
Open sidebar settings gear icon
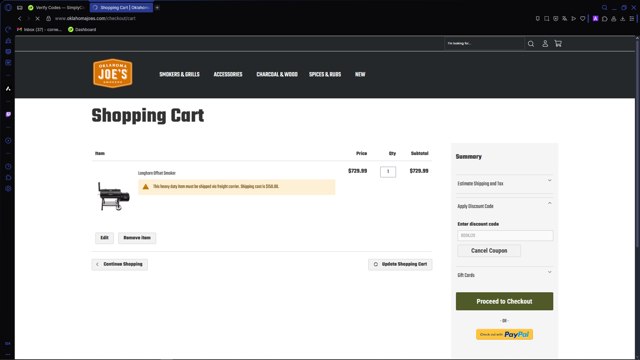[x=8, y=189]
